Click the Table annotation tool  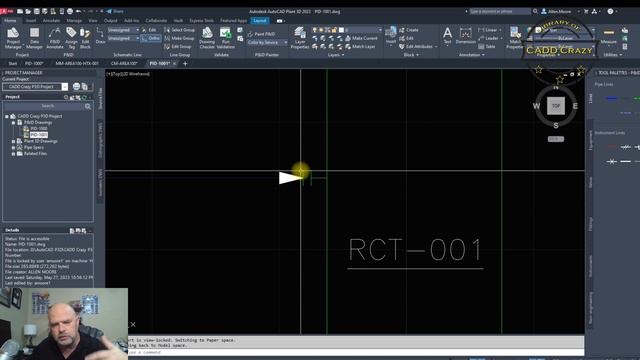487,47
